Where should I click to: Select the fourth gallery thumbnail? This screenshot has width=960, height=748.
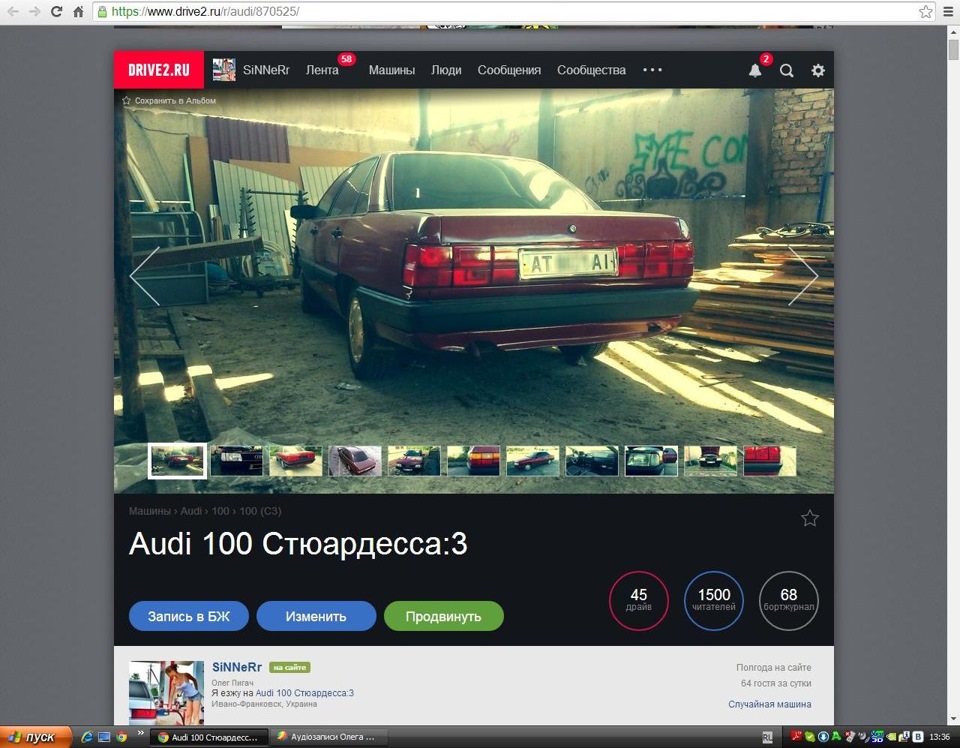pos(355,460)
